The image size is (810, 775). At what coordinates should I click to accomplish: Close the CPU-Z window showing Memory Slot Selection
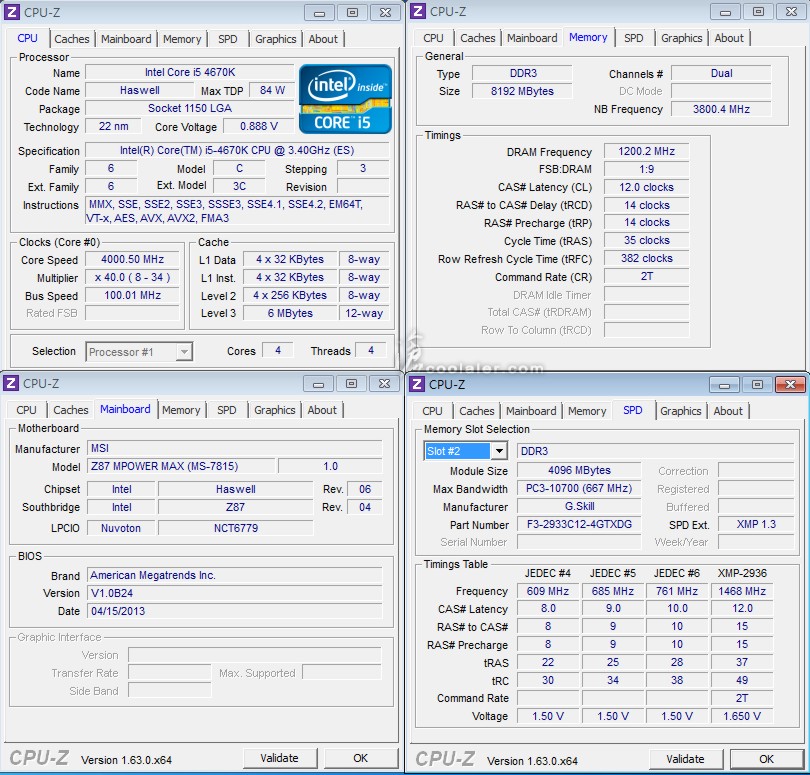[x=790, y=384]
